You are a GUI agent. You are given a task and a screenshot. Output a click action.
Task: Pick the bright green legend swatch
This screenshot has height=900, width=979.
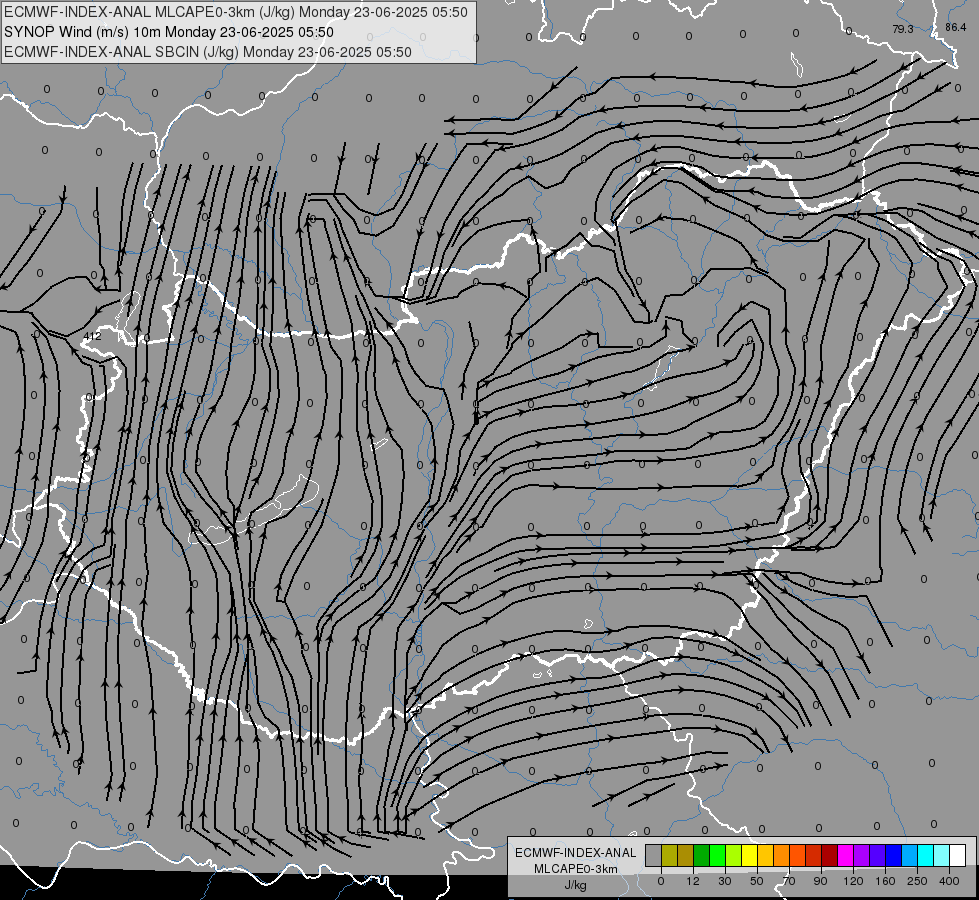coord(717,855)
